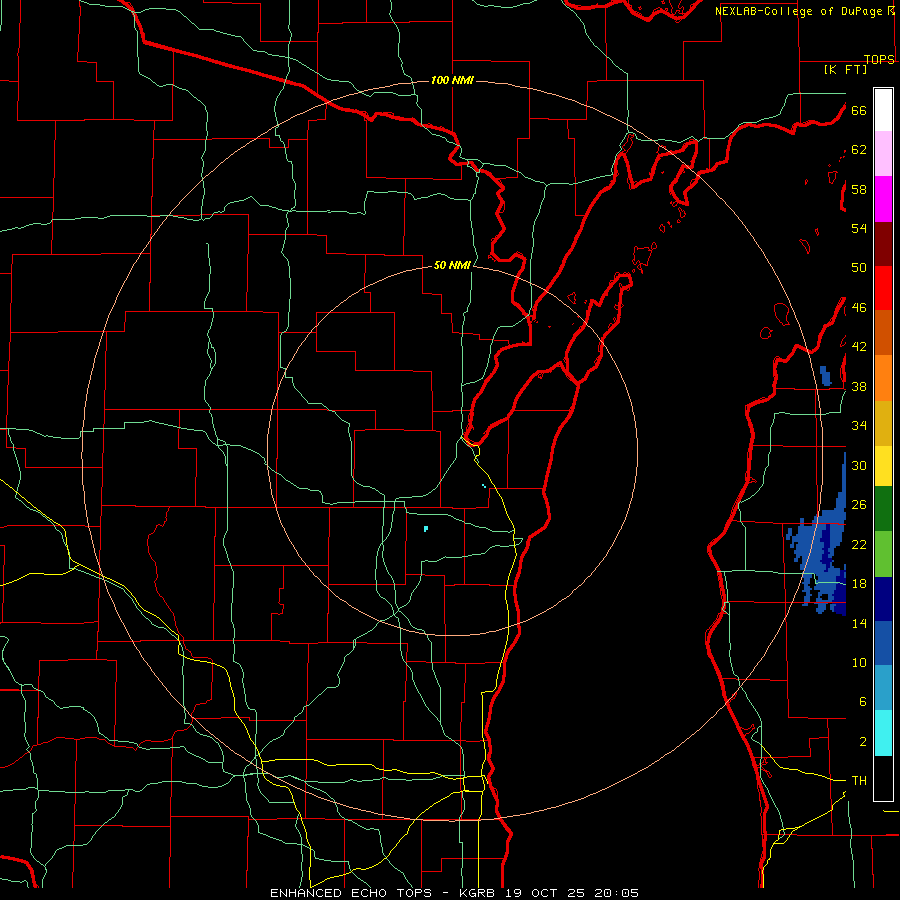The height and width of the screenshot is (900, 900).
Task: Click the navy blue legend swatch
Action: [883, 599]
